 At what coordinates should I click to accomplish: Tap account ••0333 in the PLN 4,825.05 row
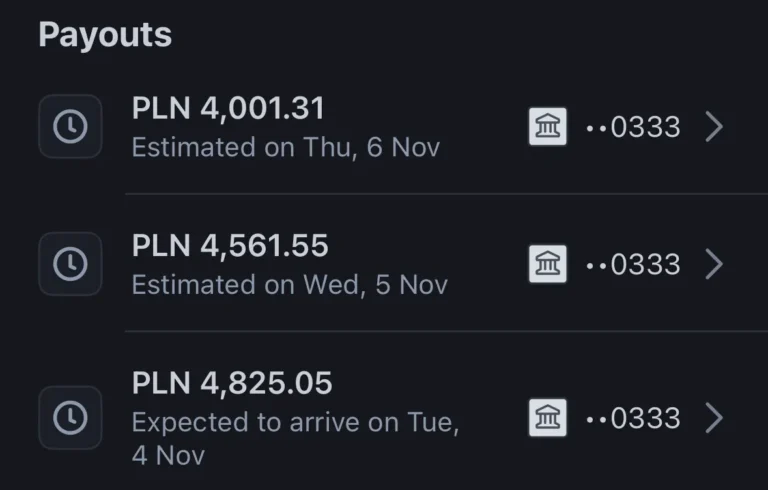(x=632, y=418)
